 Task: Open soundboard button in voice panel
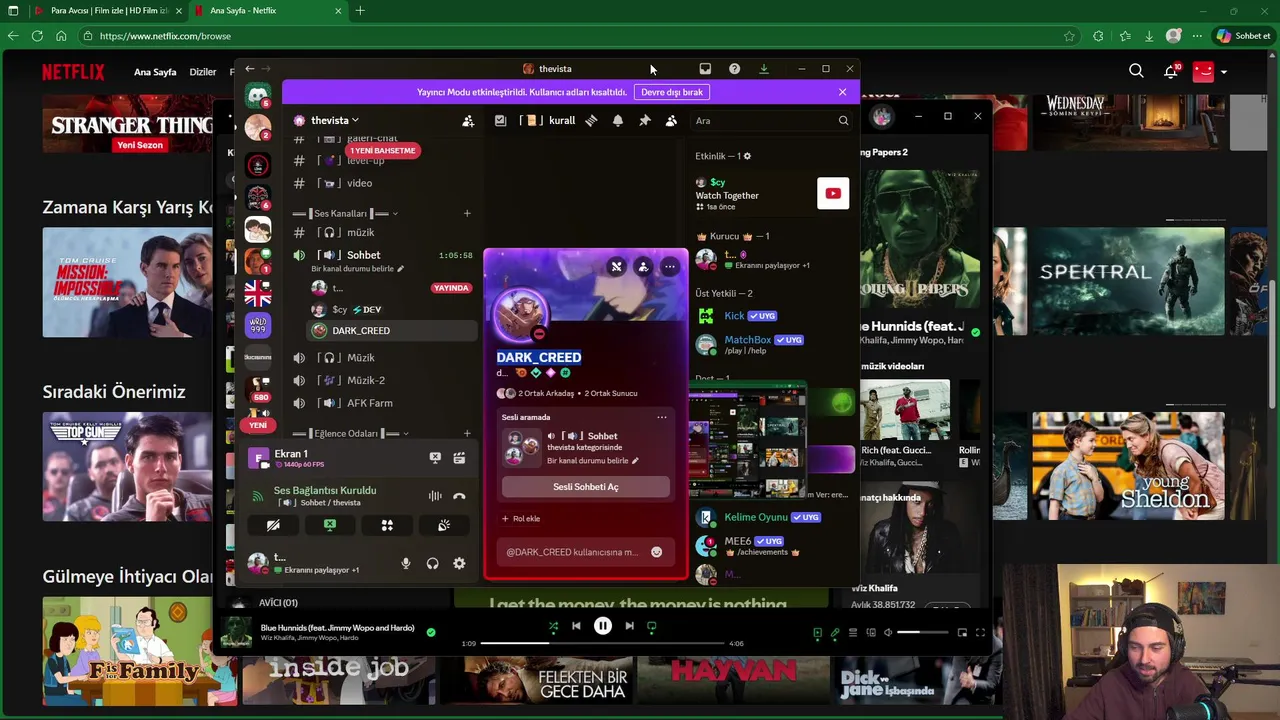click(444, 525)
